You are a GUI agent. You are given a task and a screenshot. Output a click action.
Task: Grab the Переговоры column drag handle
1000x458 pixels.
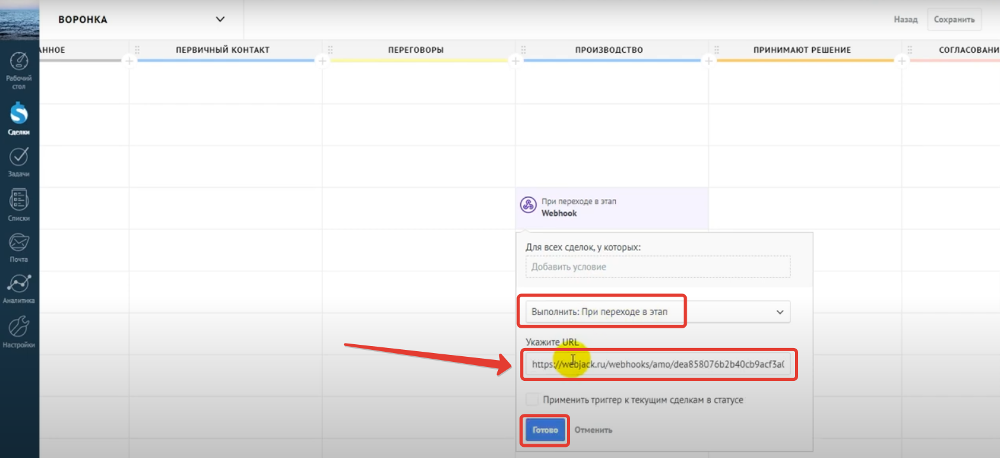click(x=330, y=50)
